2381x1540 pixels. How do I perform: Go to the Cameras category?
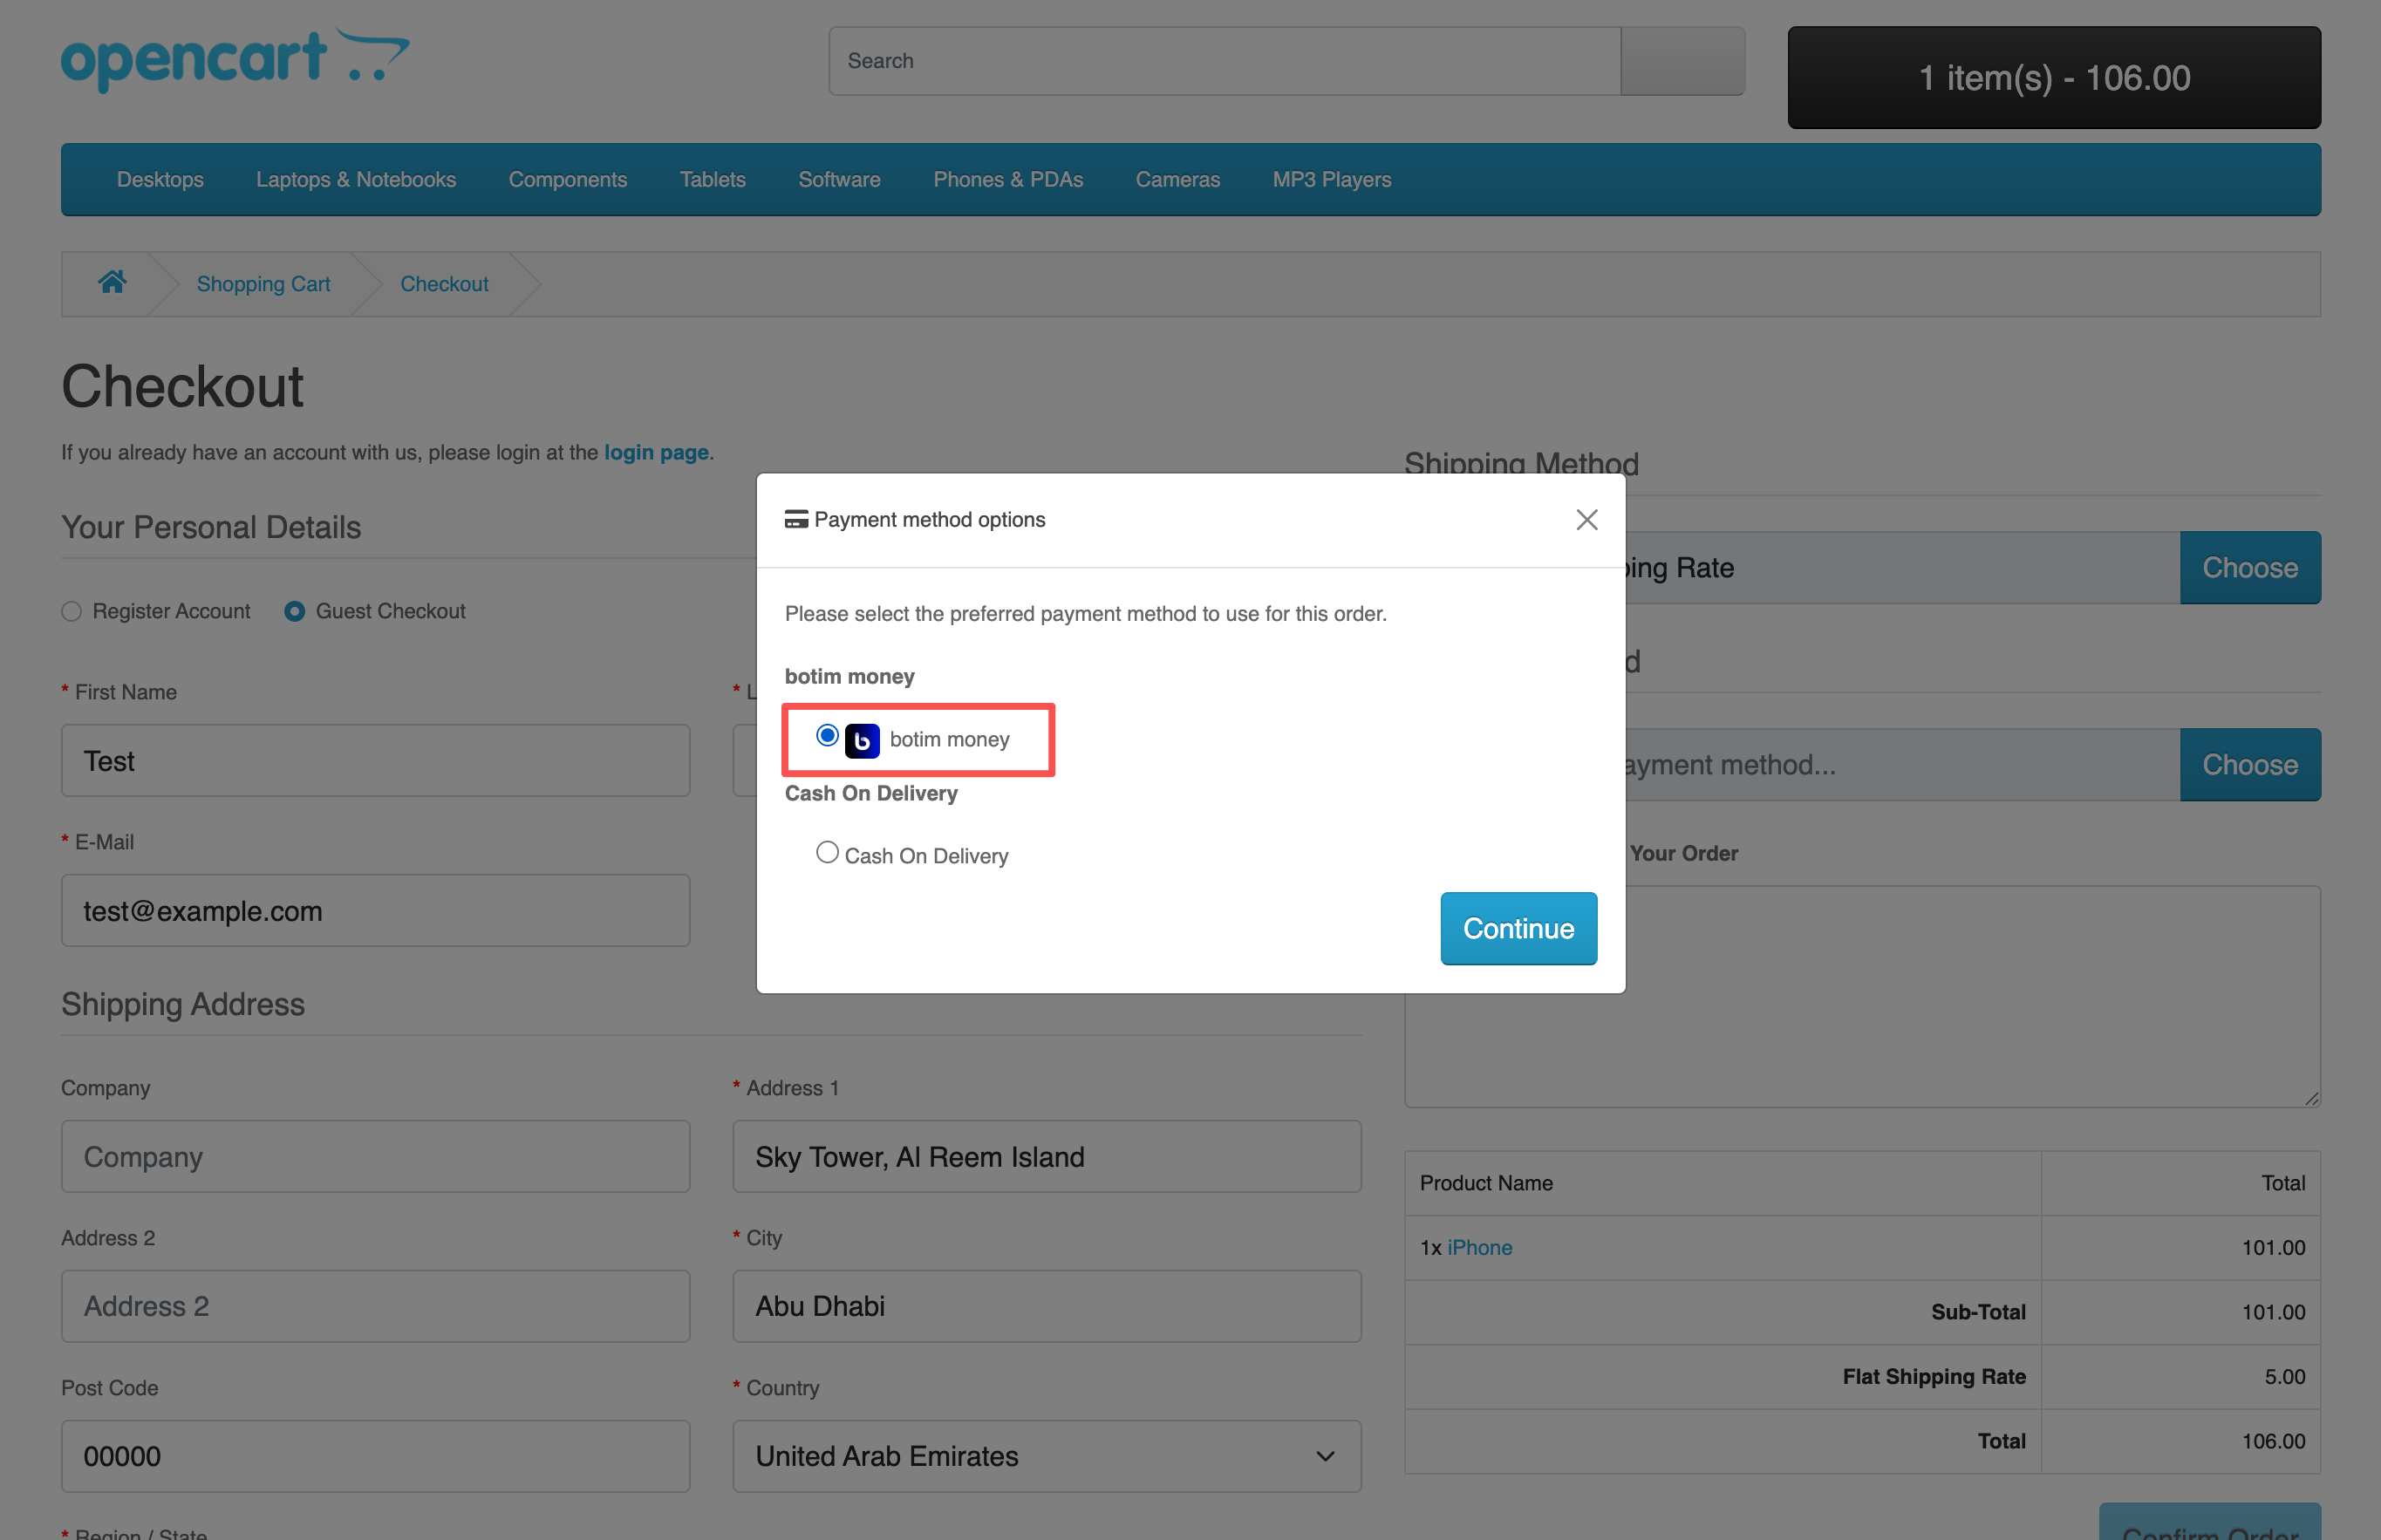point(1178,180)
